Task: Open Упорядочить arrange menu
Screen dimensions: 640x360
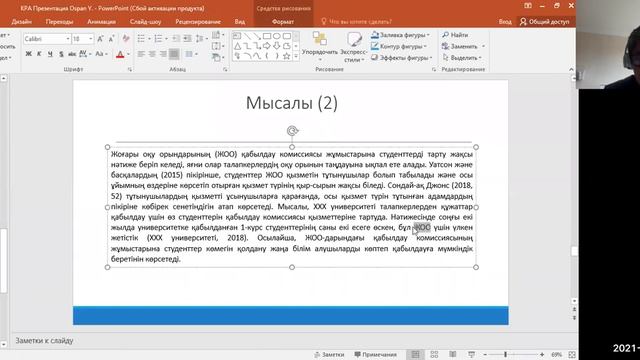Action: [320, 46]
